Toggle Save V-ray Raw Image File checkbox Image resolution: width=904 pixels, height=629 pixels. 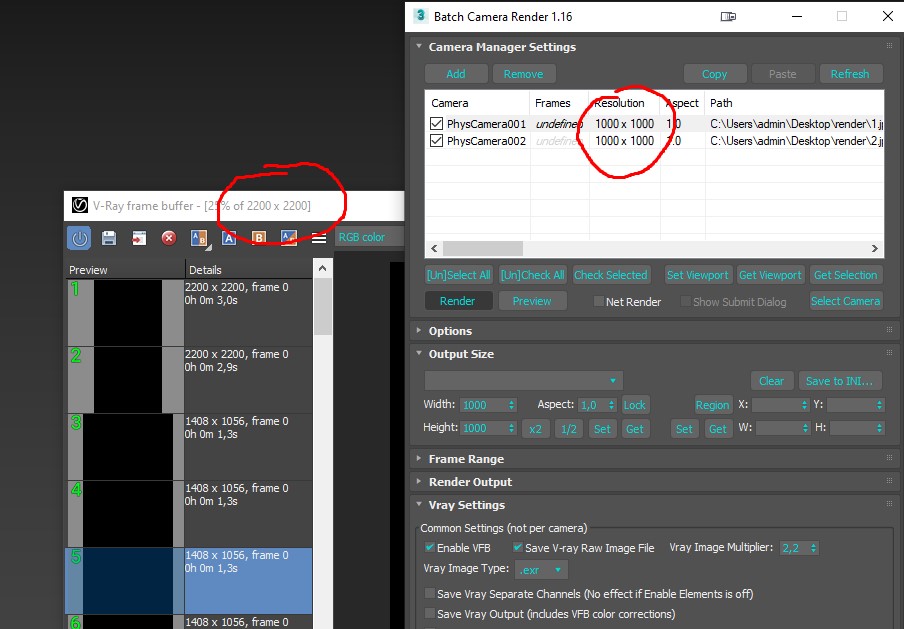point(518,548)
